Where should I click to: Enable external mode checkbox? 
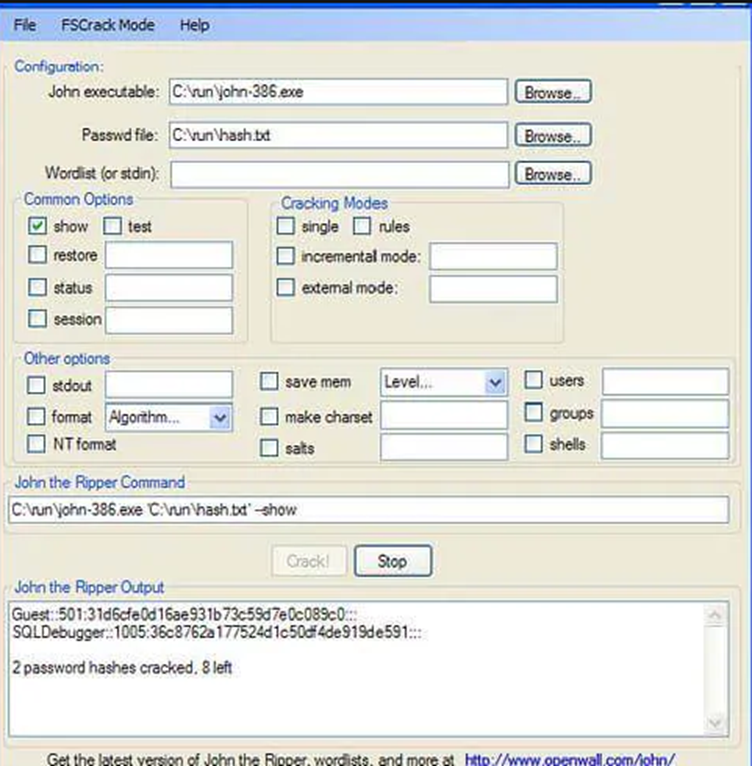click(286, 287)
